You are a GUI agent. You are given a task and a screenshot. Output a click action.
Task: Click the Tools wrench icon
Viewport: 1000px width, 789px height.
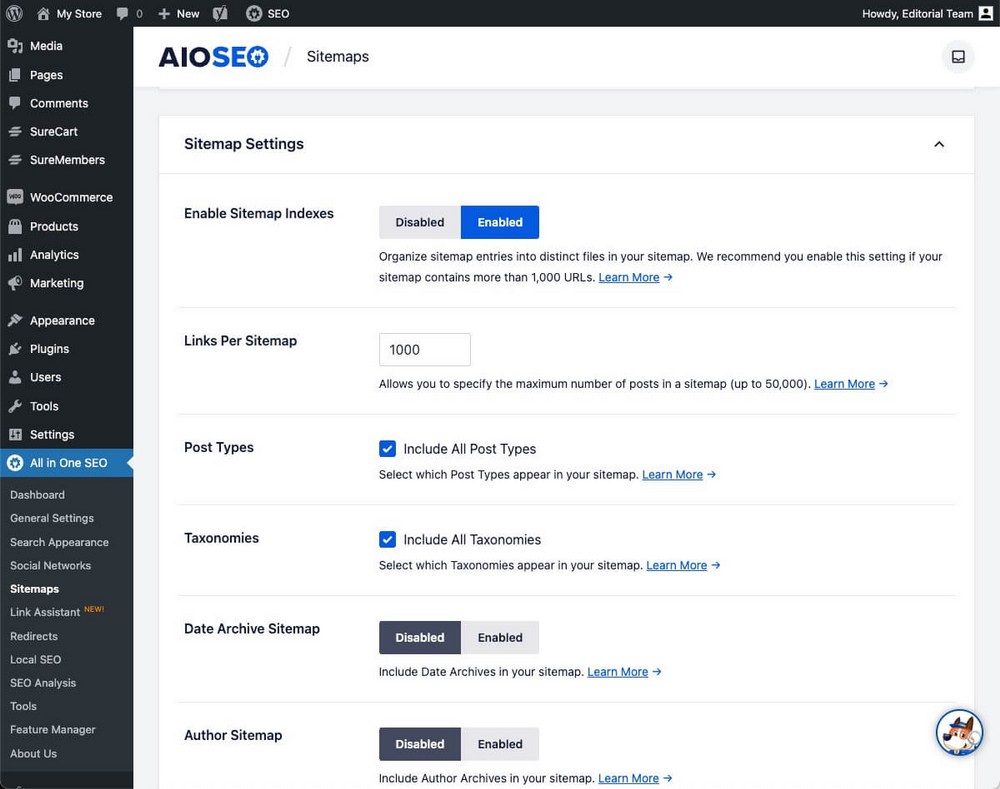(x=15, y=406)
